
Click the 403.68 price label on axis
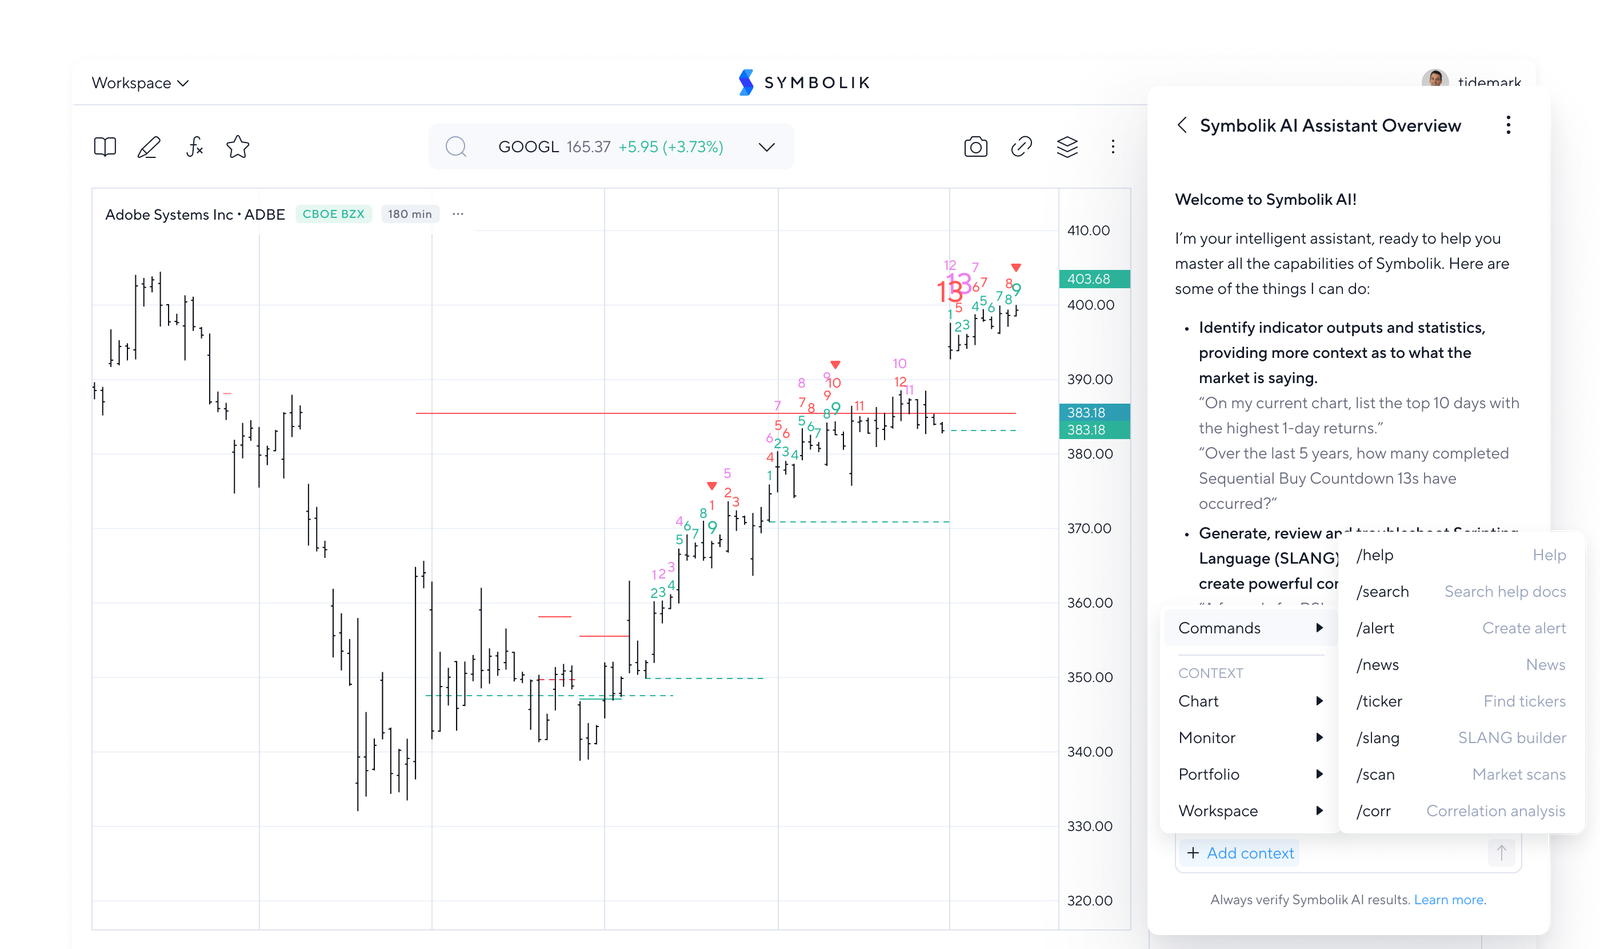(1094, 279)
